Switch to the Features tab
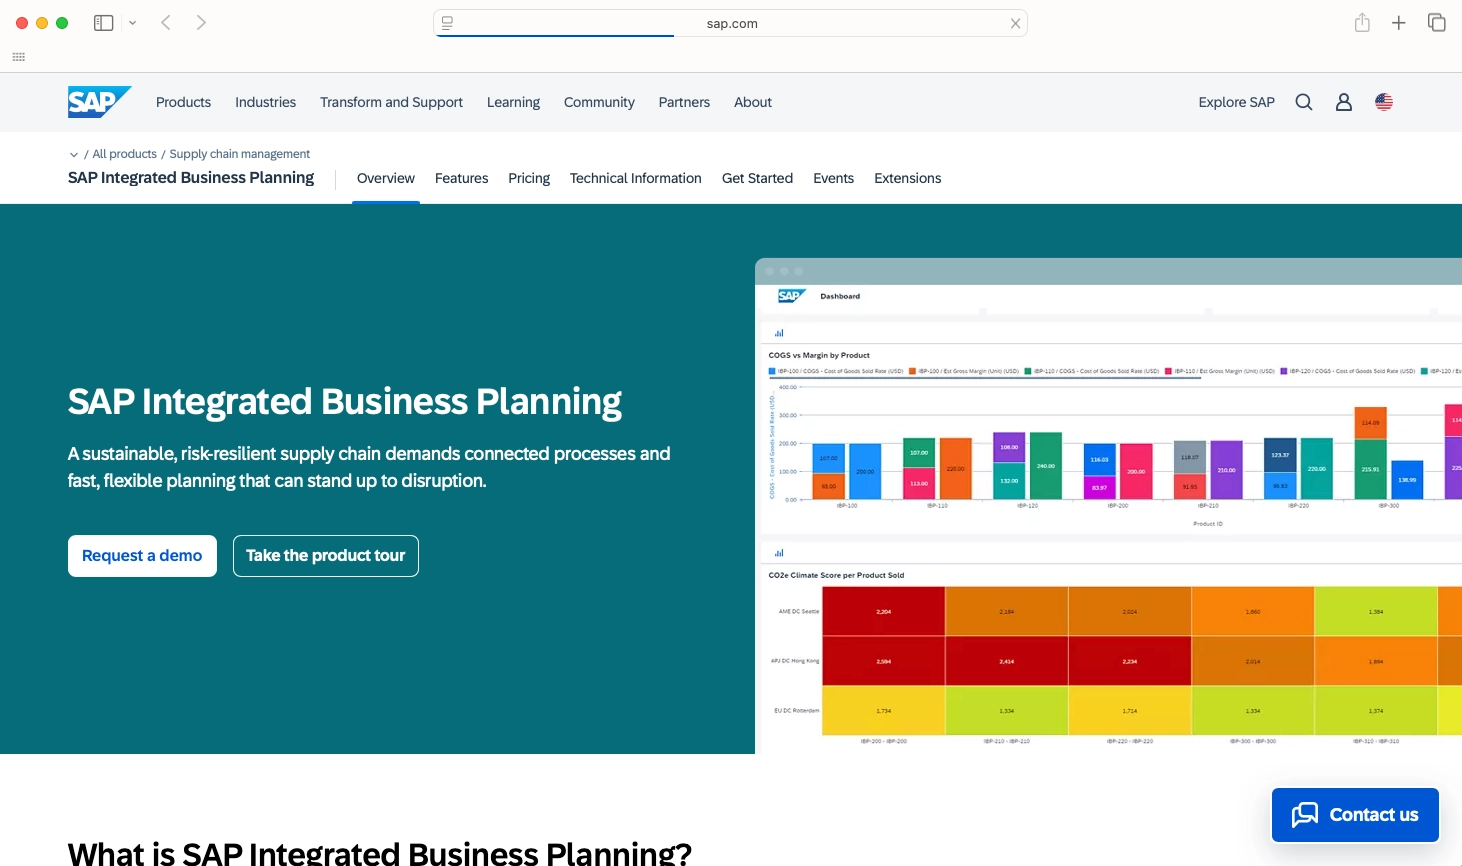Viewport: 1462px width, 866px height. [461, 178]
